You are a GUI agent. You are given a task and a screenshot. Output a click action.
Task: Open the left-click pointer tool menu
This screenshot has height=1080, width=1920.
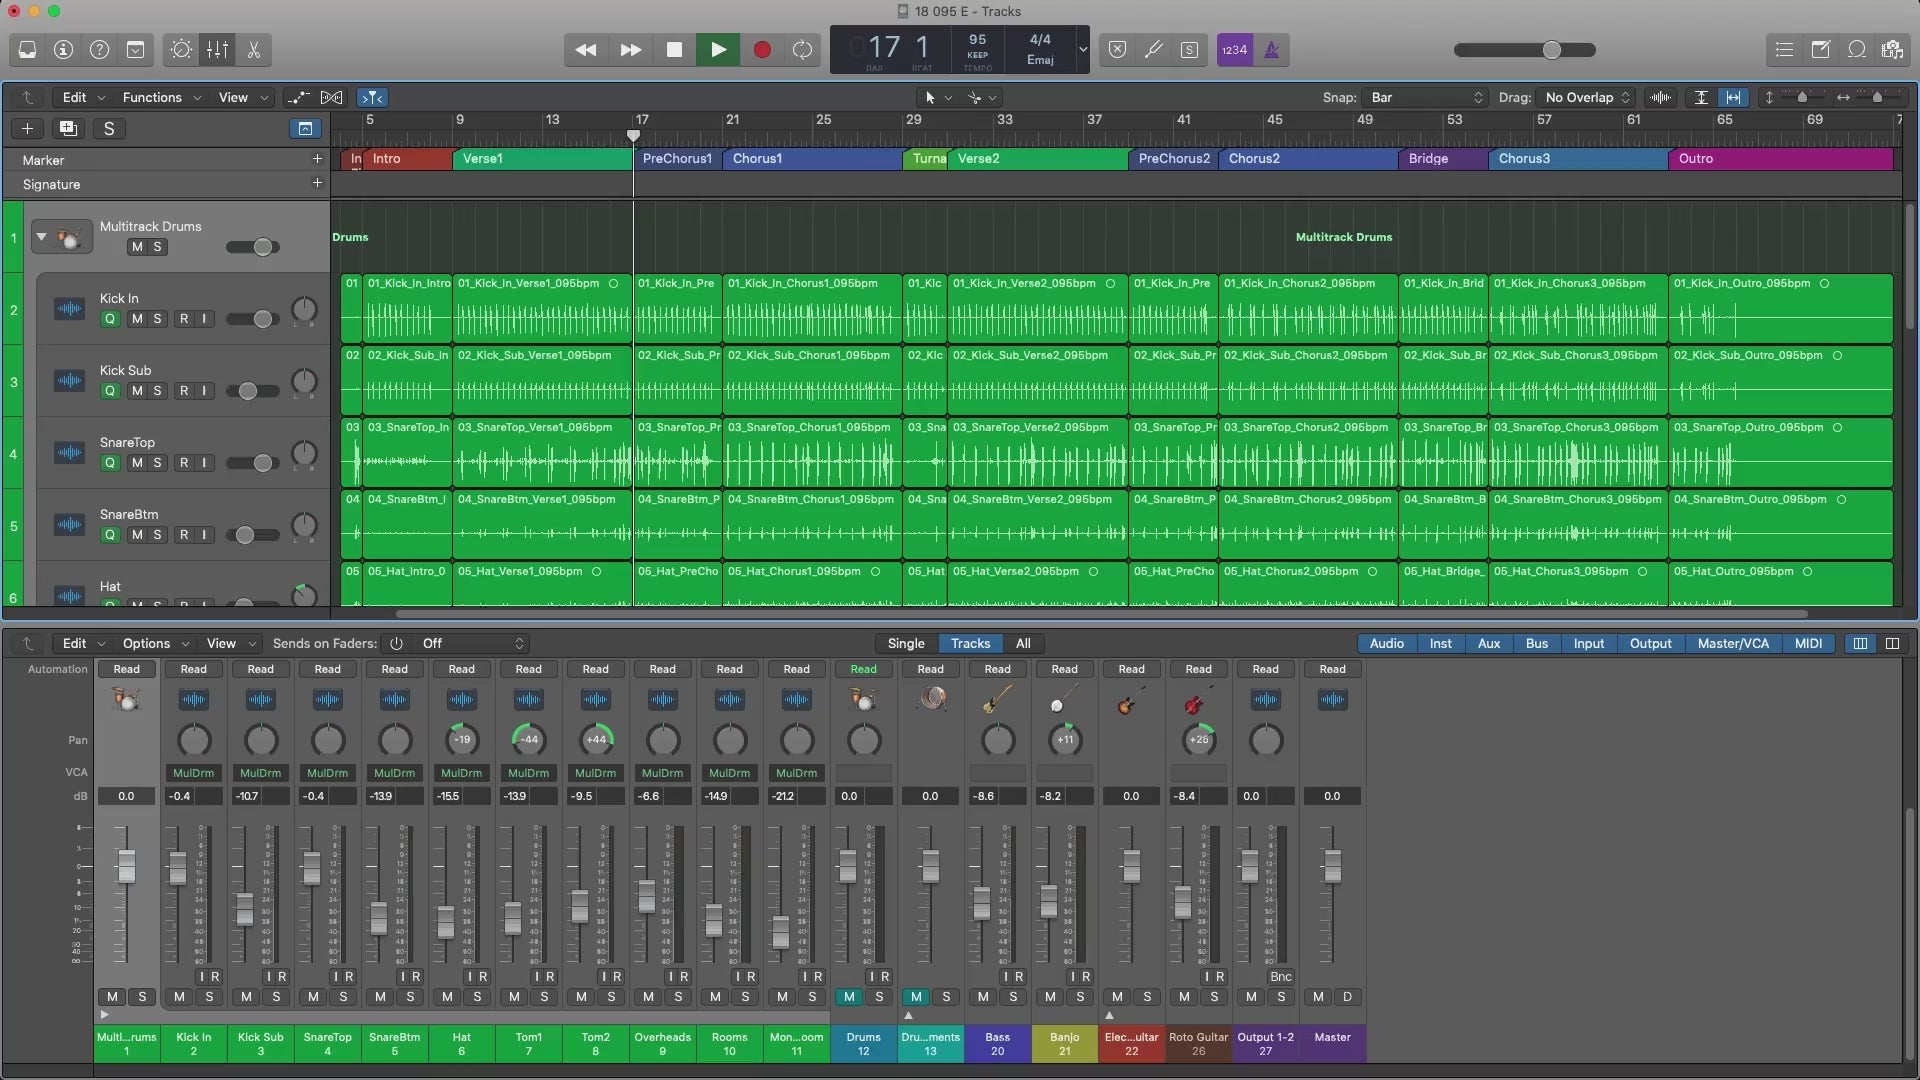tap(937, 97)
